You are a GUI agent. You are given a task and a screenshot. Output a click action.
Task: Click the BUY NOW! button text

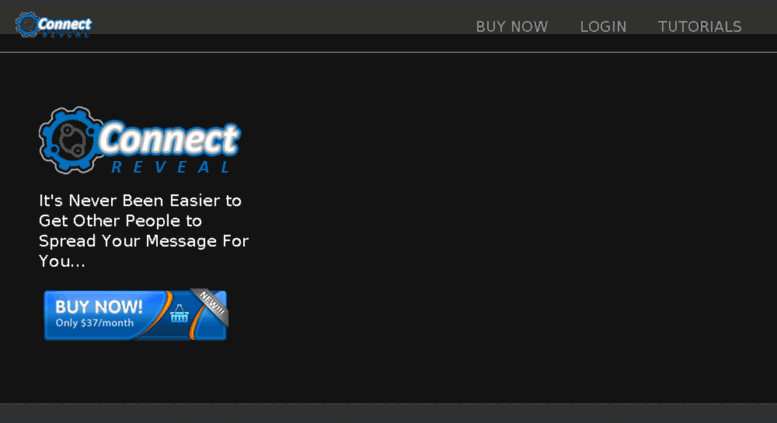(x=99, y=307)
